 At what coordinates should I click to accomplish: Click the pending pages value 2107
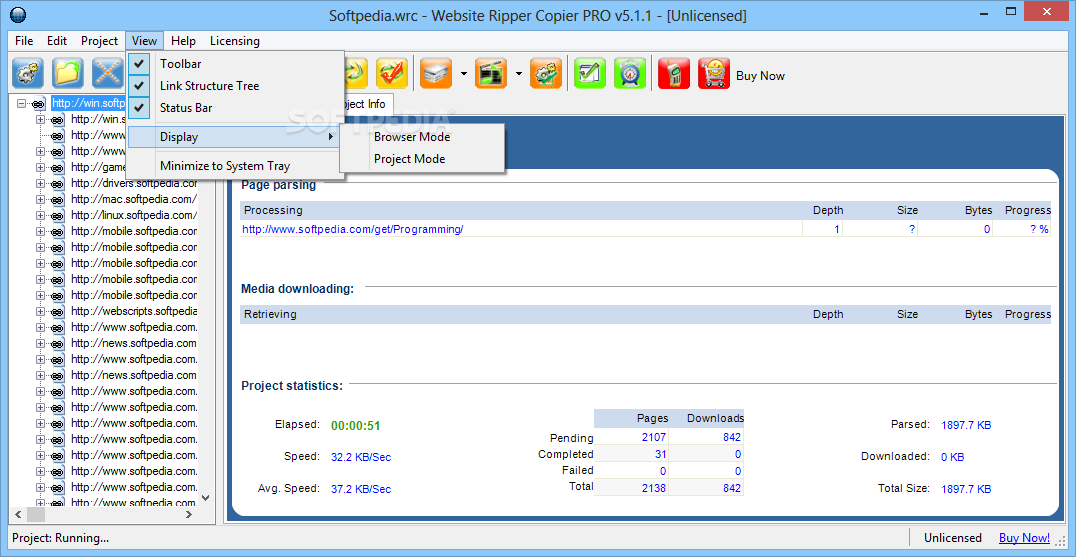(653, 437)
